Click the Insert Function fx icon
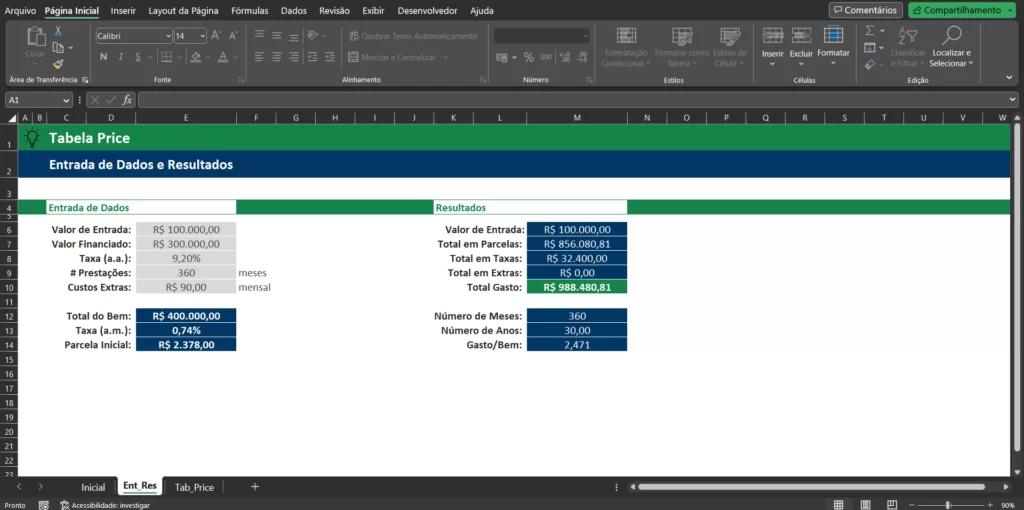Viewport: 1024px width, 510px height. click(x=127, y=100)
